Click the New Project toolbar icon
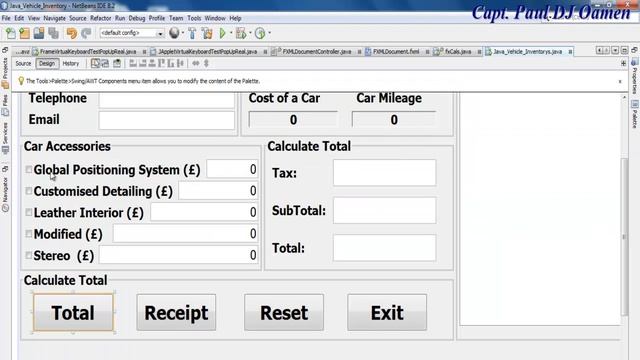The height and width of the screenshot is (360, 640). 24,33
